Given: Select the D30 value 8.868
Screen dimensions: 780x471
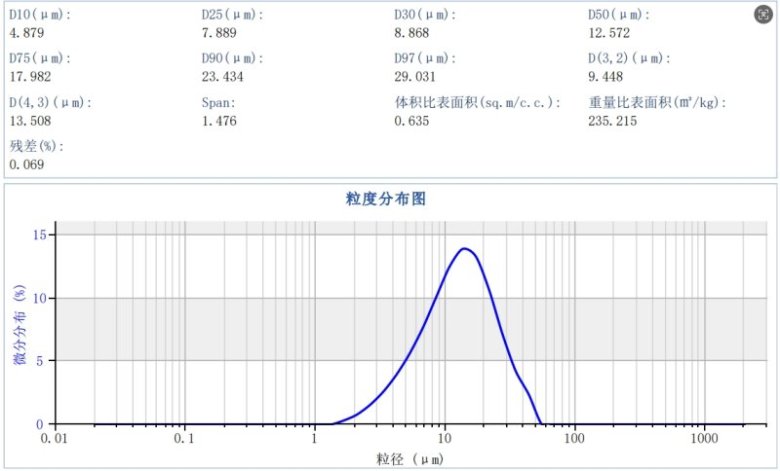Looking at the screenshot, I should click(414, 32).
